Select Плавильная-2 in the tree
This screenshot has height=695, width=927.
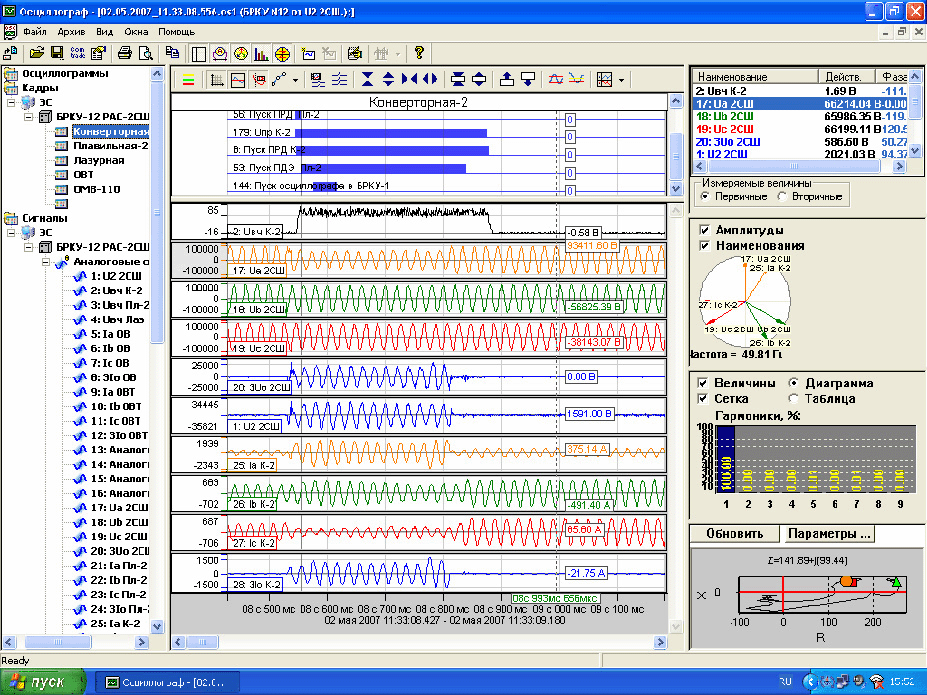[x=111, y=146]
